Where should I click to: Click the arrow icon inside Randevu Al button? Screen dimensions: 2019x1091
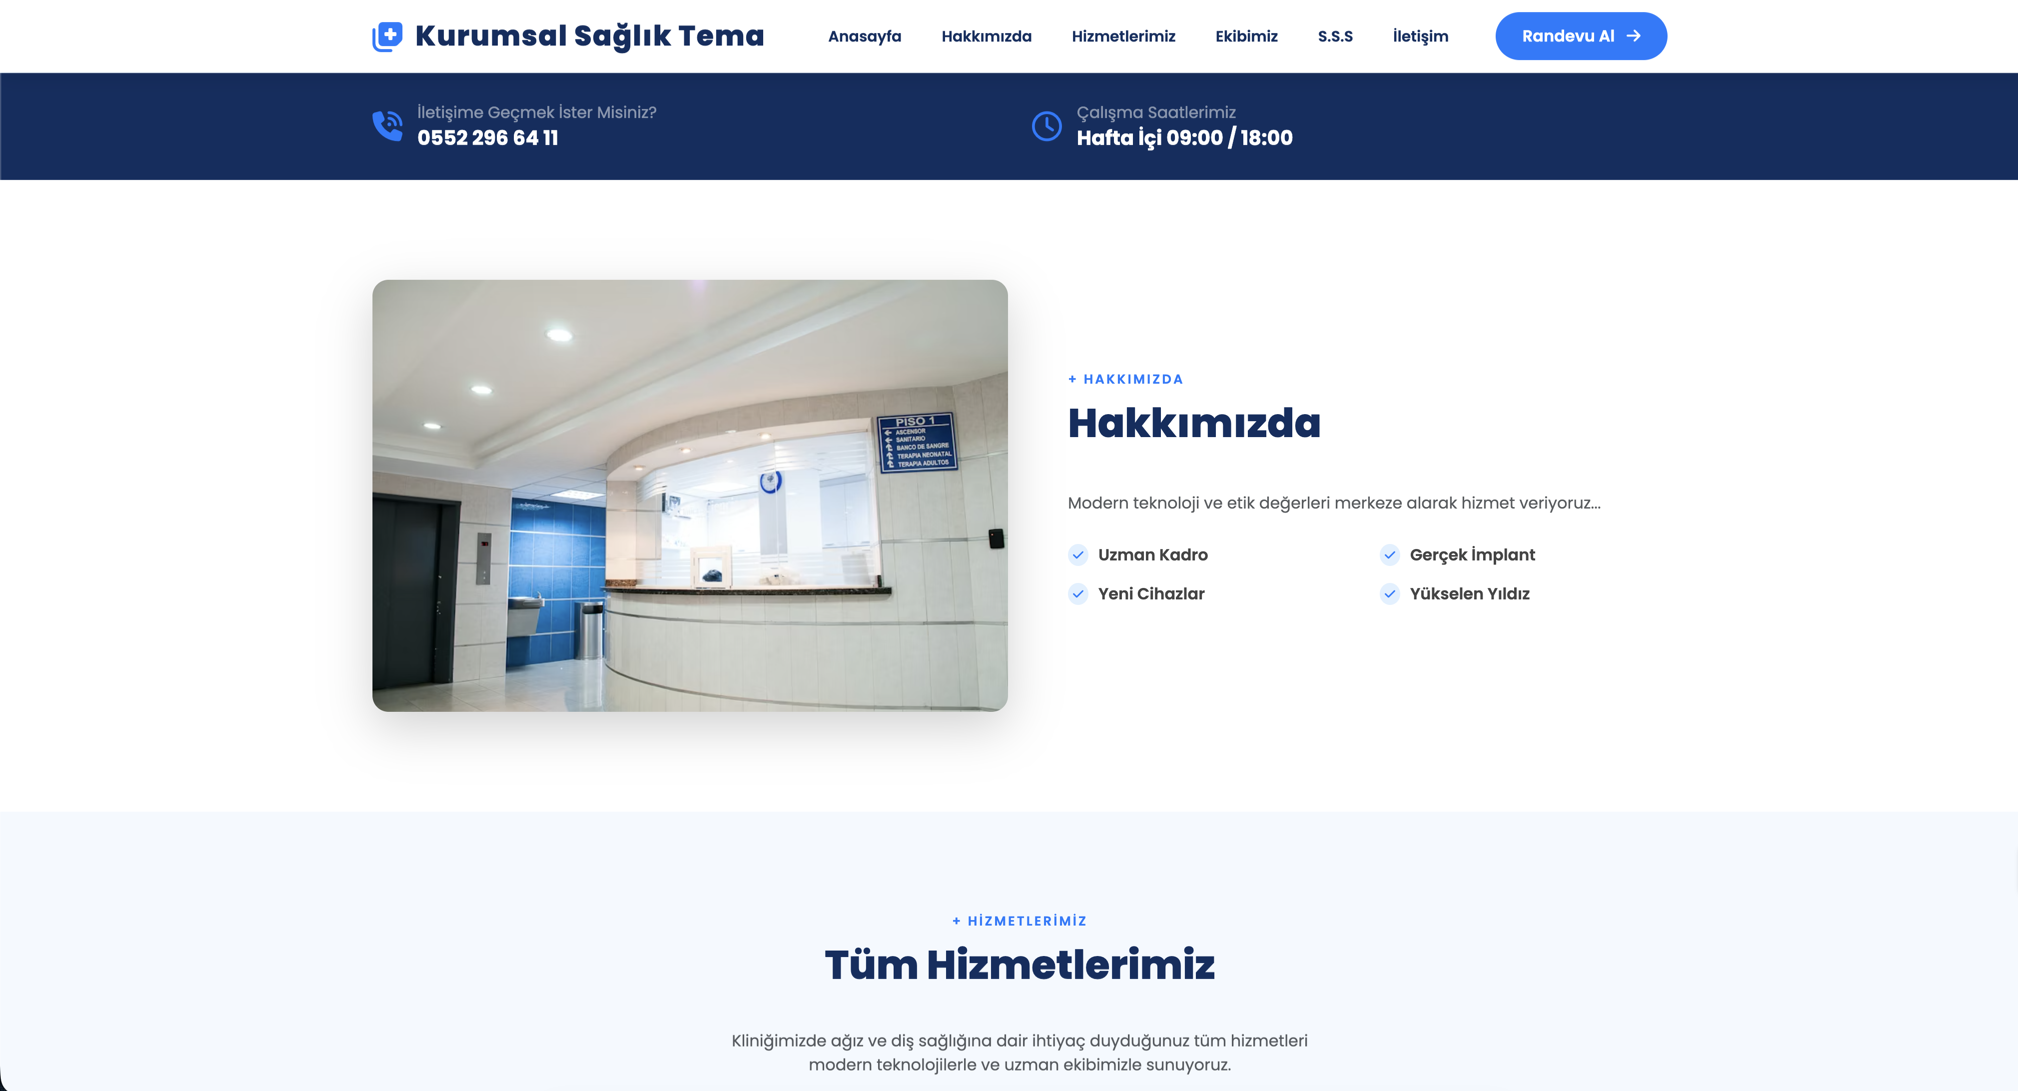pyautogui.click(x=1636, y=35)
